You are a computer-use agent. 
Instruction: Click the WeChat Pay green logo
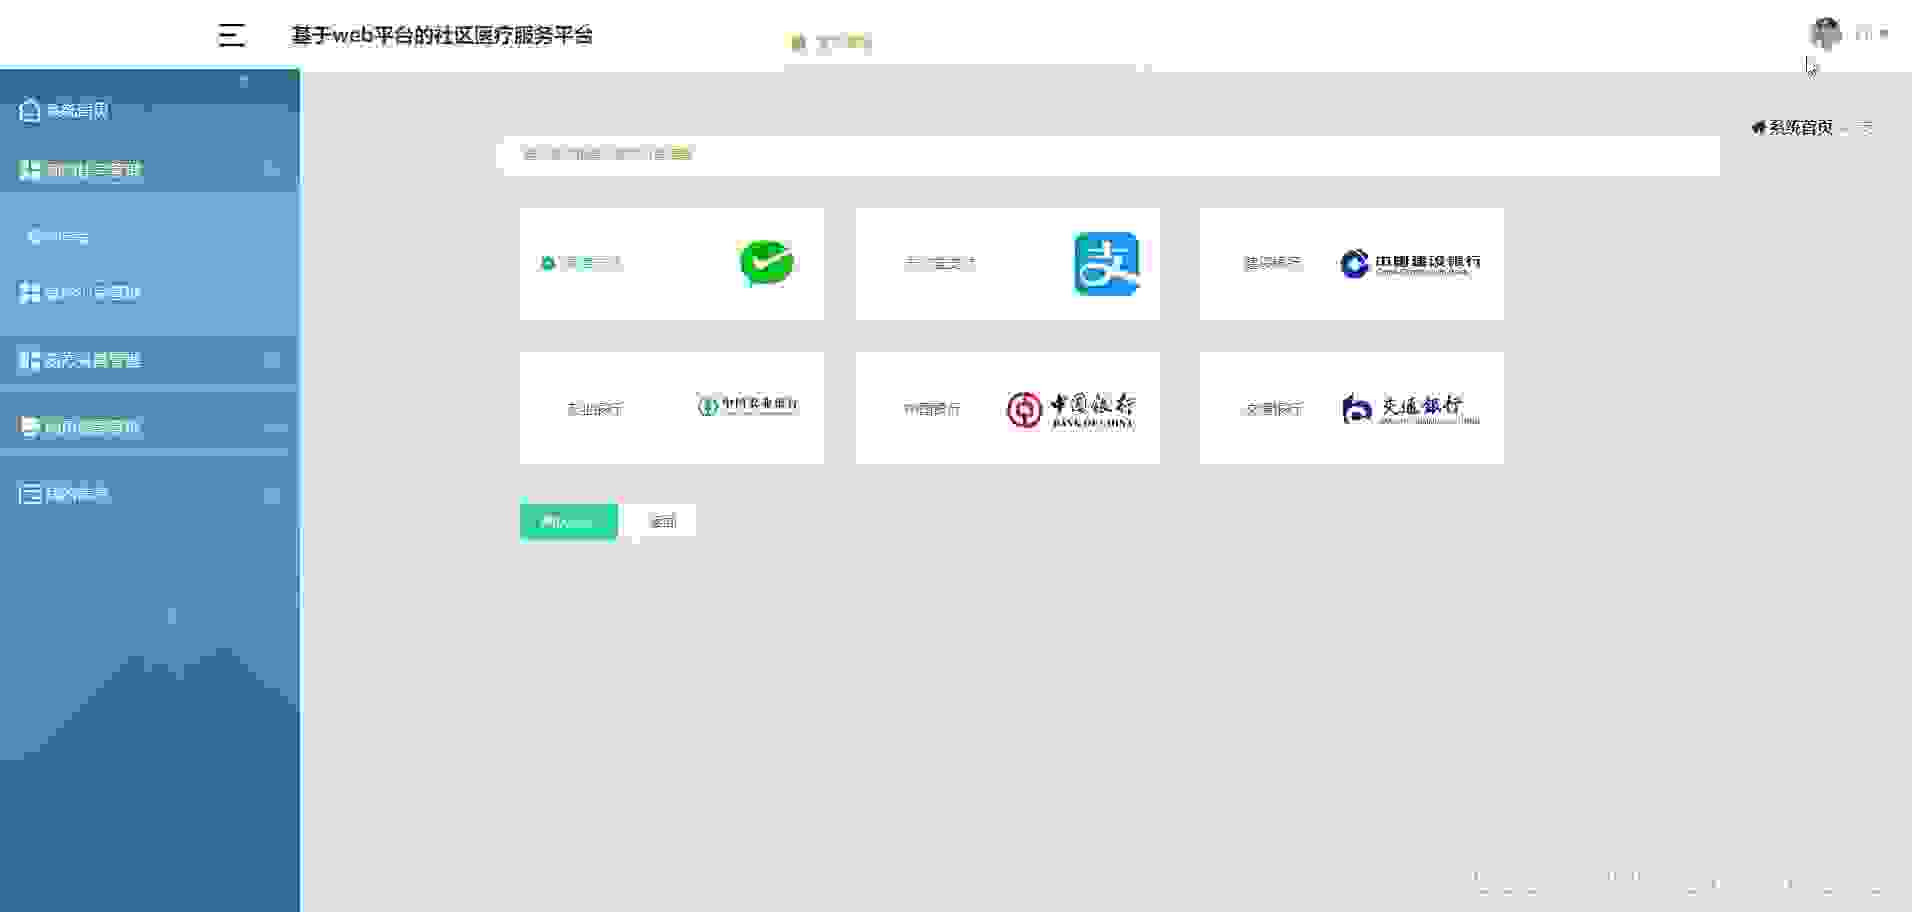click(766, 263)
